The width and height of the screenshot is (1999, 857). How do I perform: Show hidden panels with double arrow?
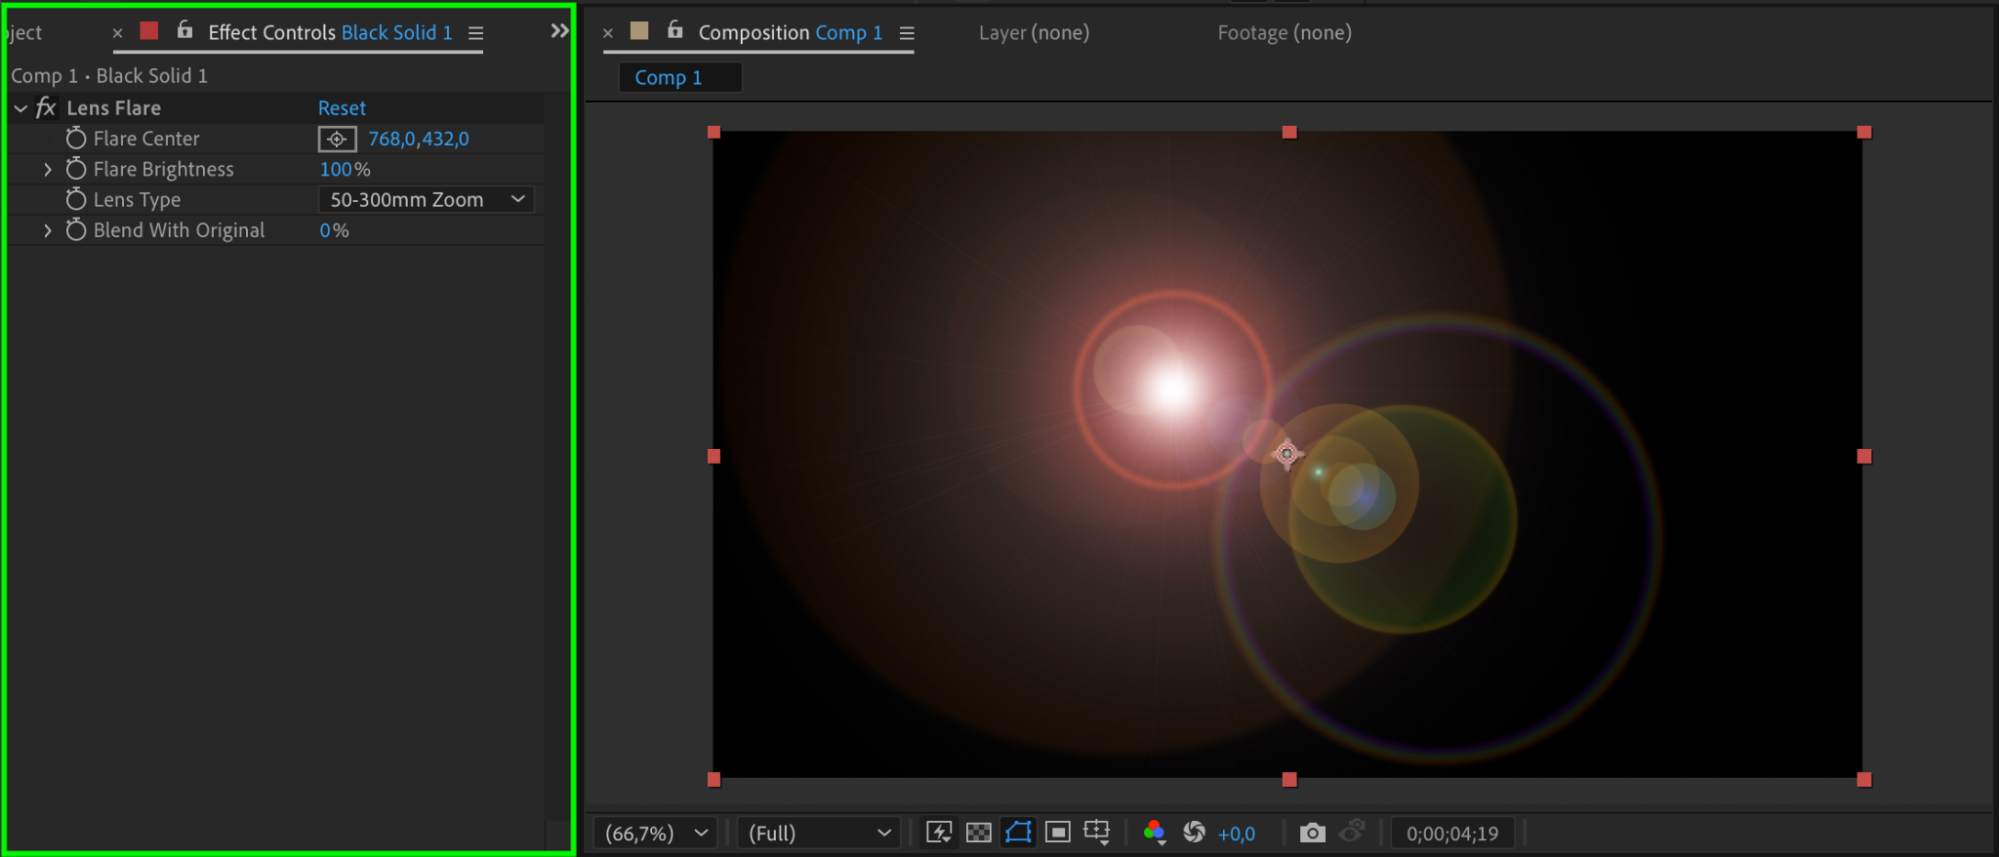(560, 31)
